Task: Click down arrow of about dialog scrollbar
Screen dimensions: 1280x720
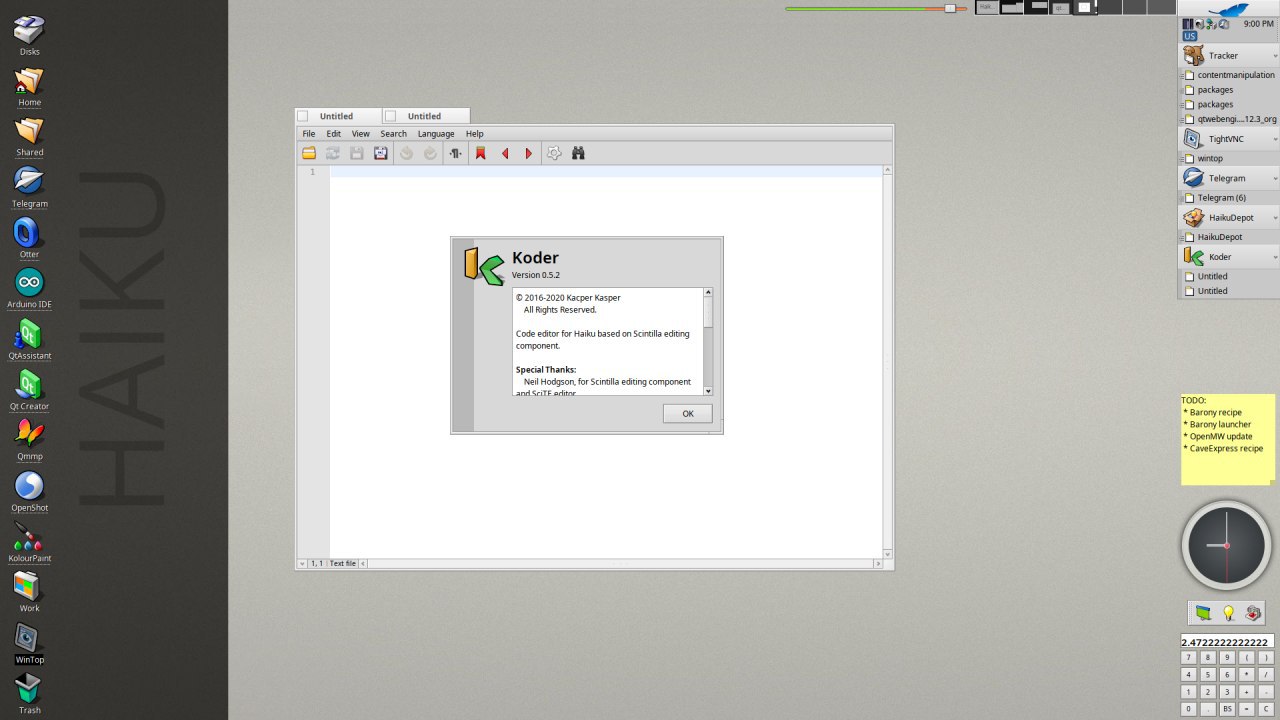Action: coord(708,391)
